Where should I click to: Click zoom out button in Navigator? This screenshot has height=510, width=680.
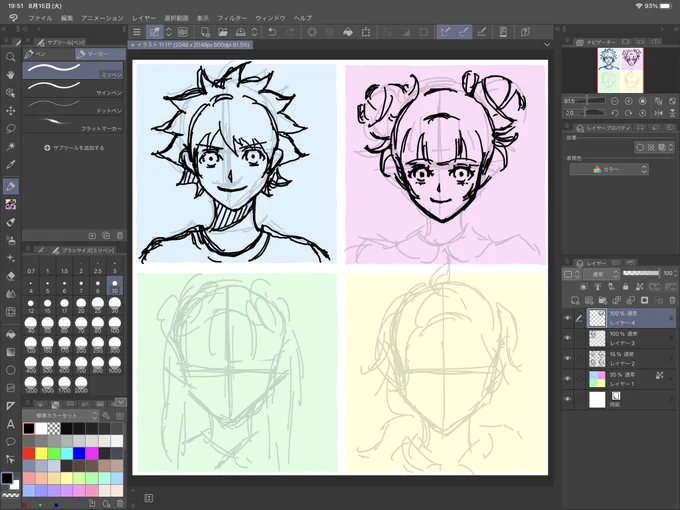click(x=615, y=101)
